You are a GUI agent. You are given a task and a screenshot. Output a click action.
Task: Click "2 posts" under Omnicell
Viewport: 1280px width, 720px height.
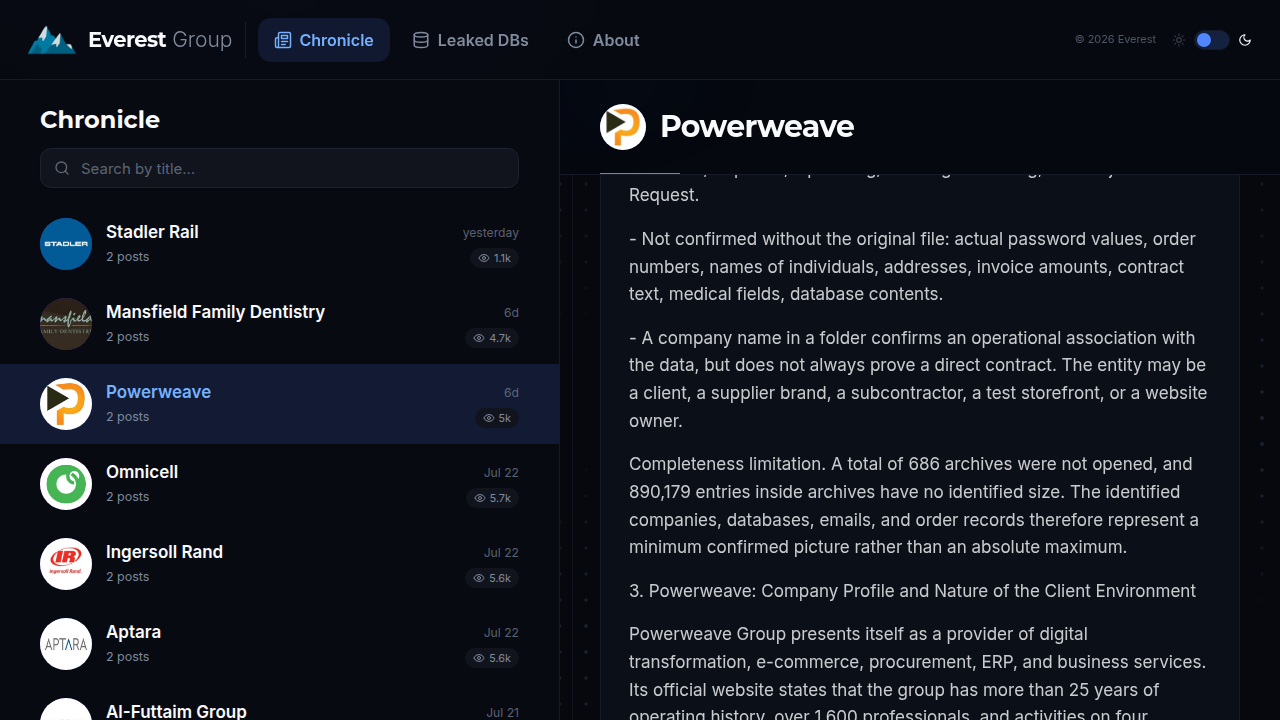coord(127,497)
